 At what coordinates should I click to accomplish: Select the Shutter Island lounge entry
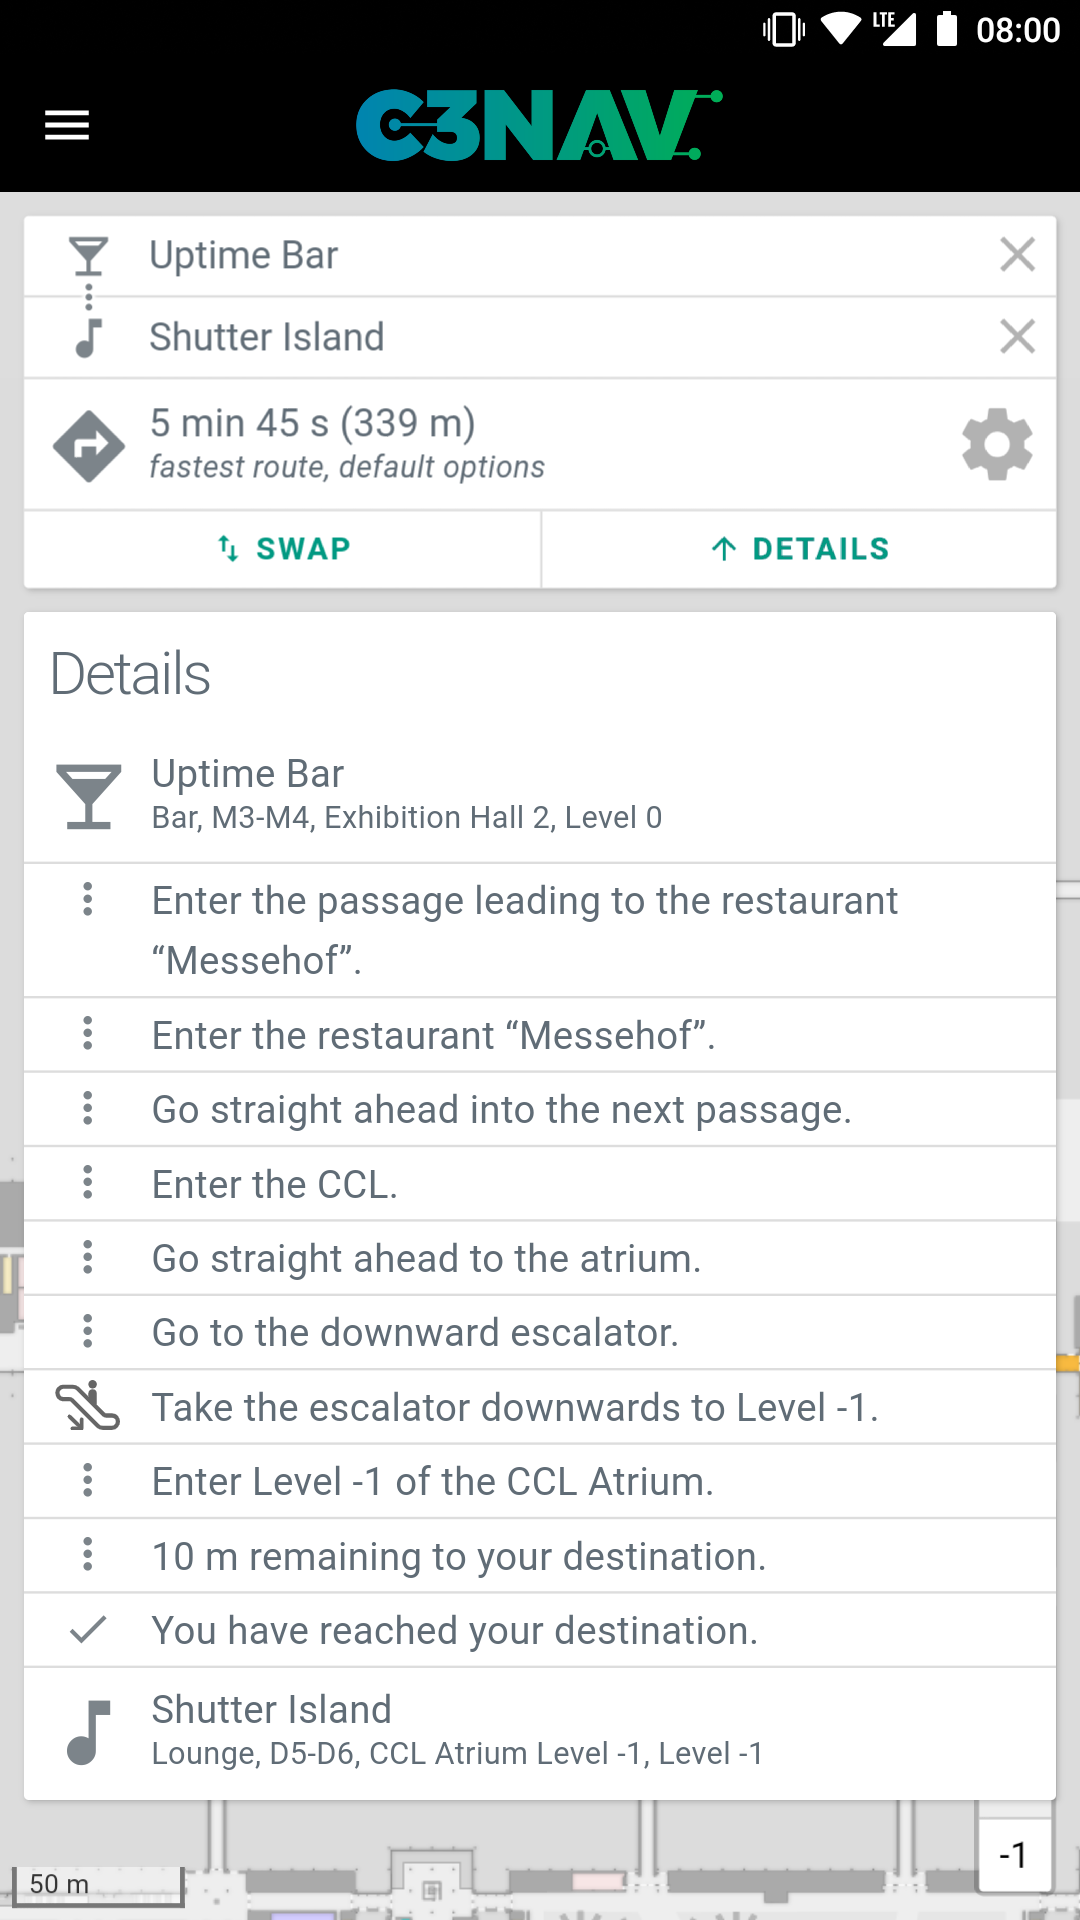(x=540, y=1730)
